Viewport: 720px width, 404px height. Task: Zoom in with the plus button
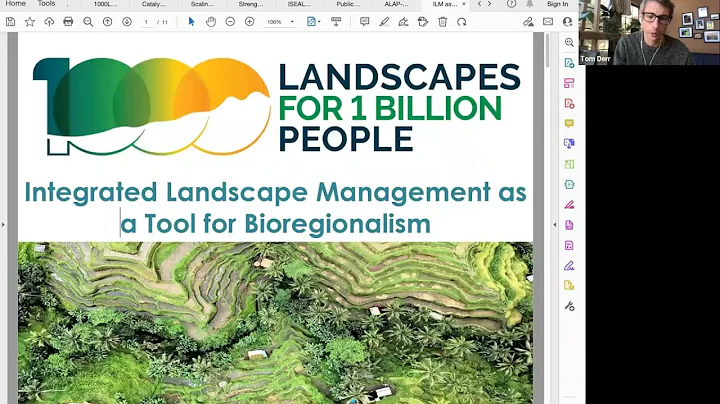click(x=249, y=22)
